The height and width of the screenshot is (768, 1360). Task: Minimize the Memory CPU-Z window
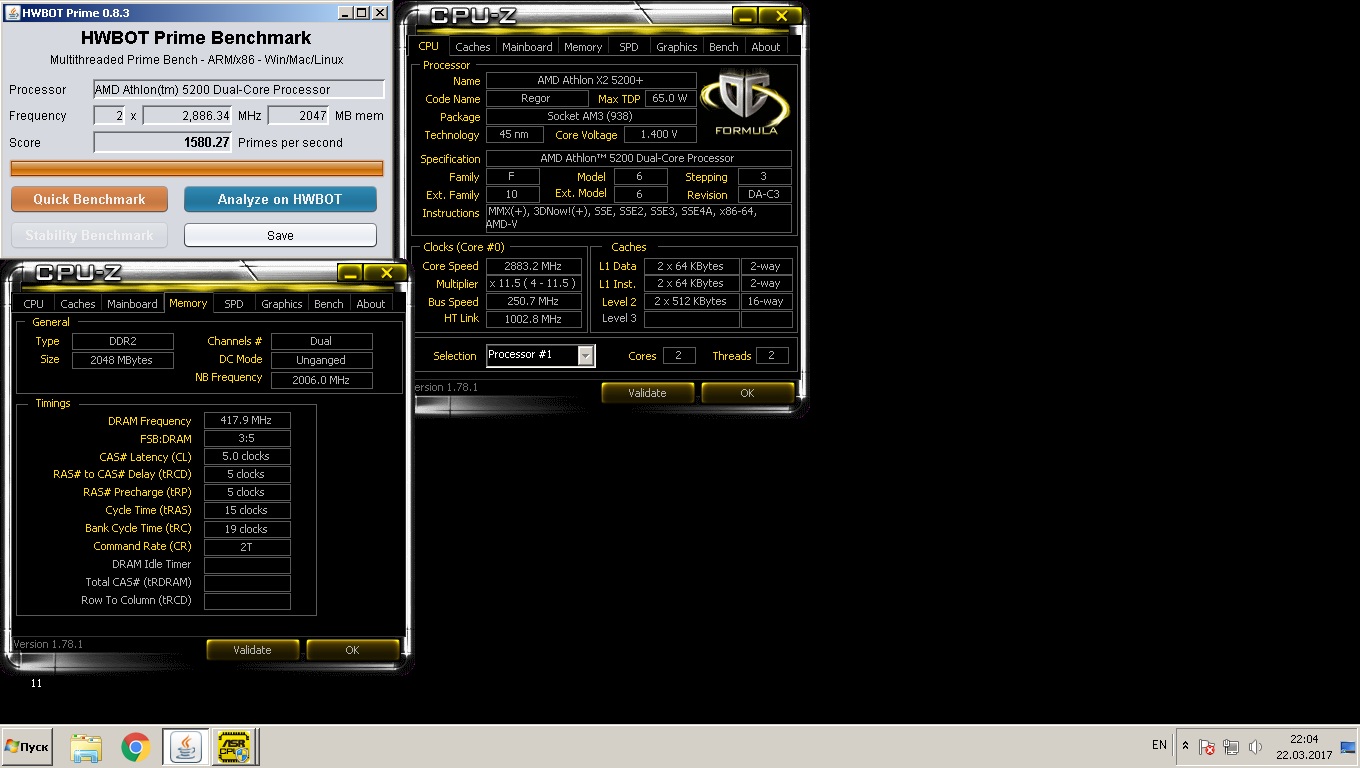coord(350,273)
